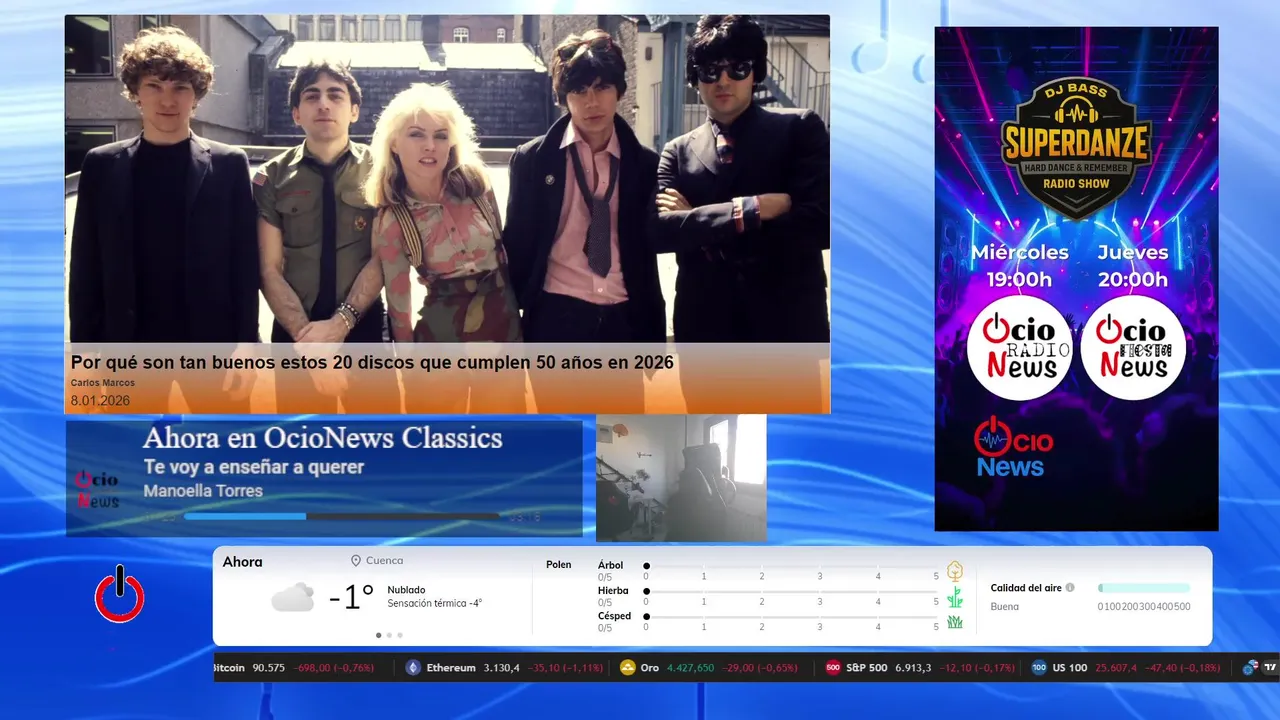Click song title 'Te voy a enseñar a querer'
Viewport: 1280px width, 720px height.
tap(254, 467)
